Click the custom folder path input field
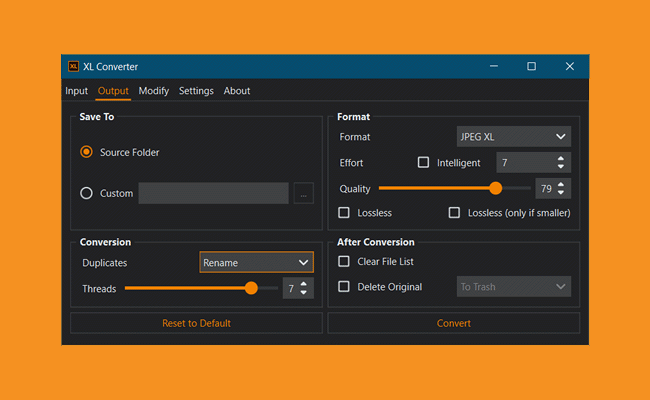The width and height of the screenshot is (650, 400). 213,193
